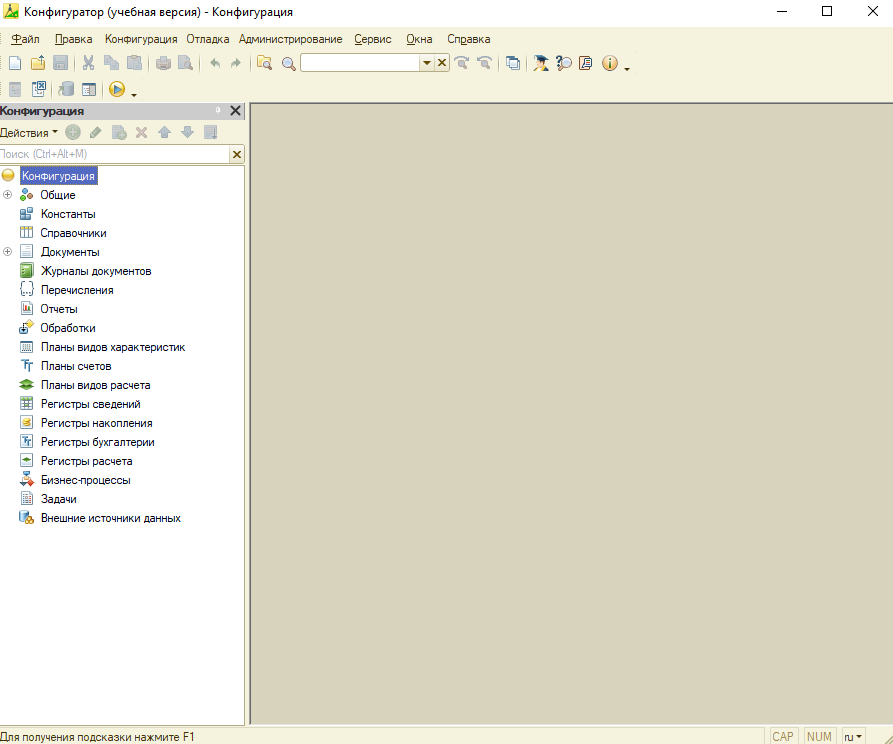Open the Windows list icon
The image size is (893, 744).
point(513,63)
